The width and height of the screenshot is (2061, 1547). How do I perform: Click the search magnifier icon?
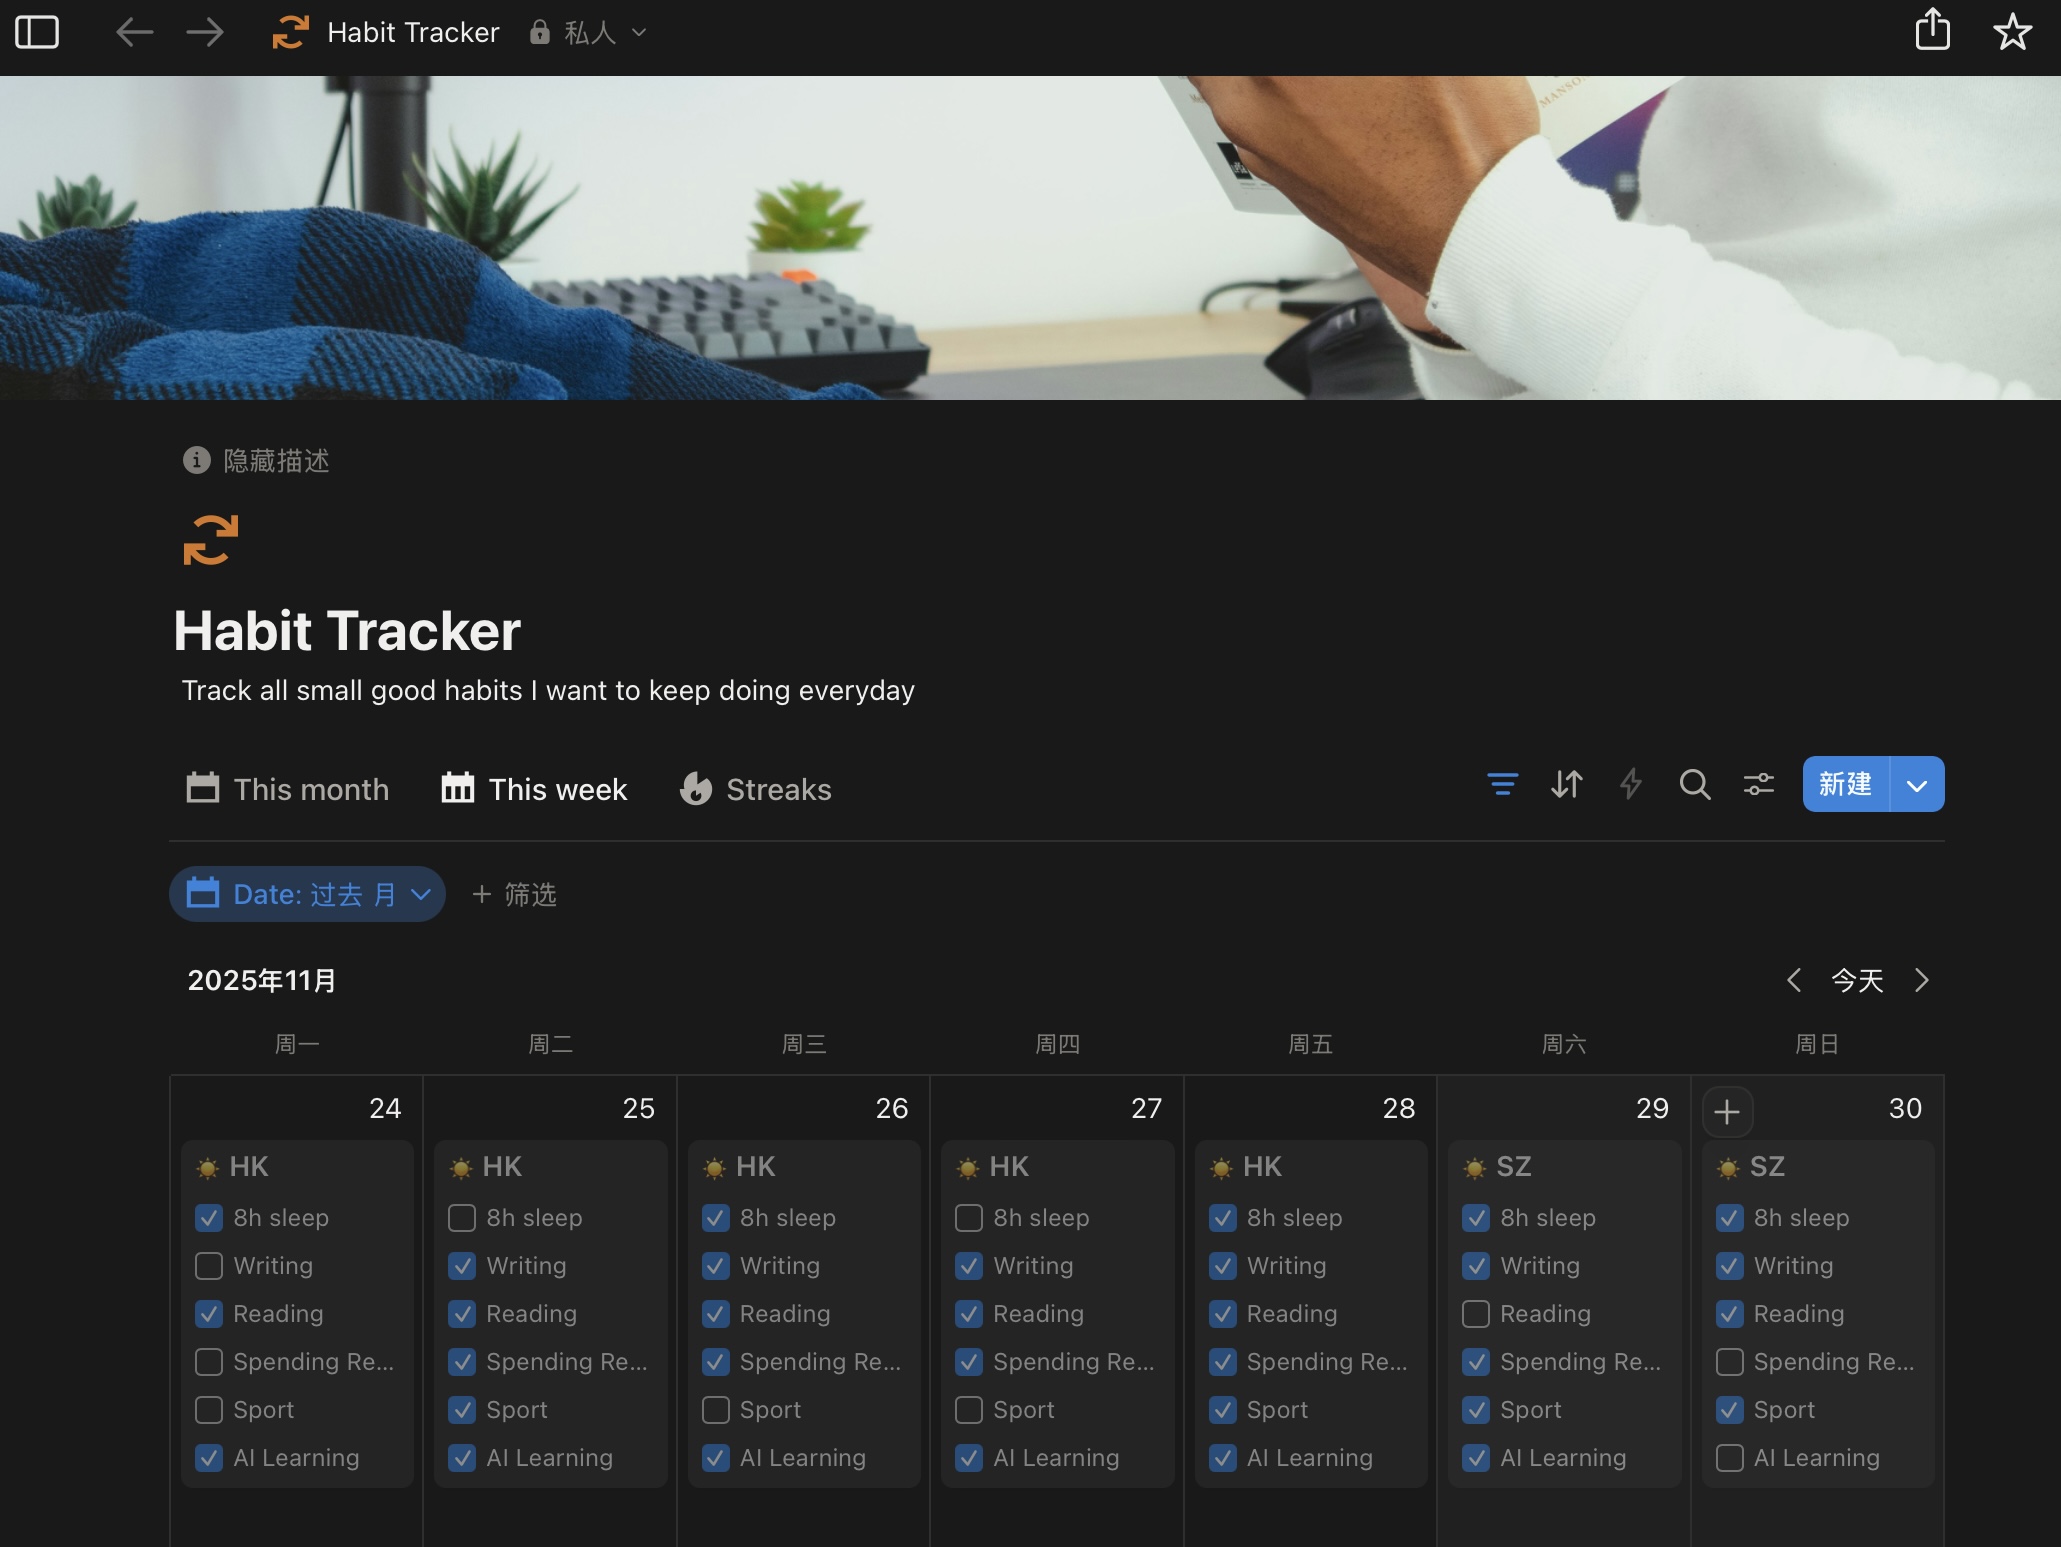(1694, 784)
